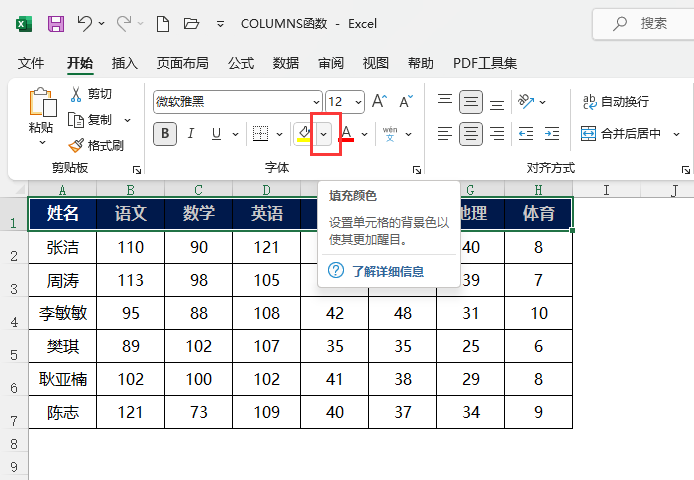694x480 pixels.
Task: Apply yellow fill color bucket
Action: pos(304,133)
